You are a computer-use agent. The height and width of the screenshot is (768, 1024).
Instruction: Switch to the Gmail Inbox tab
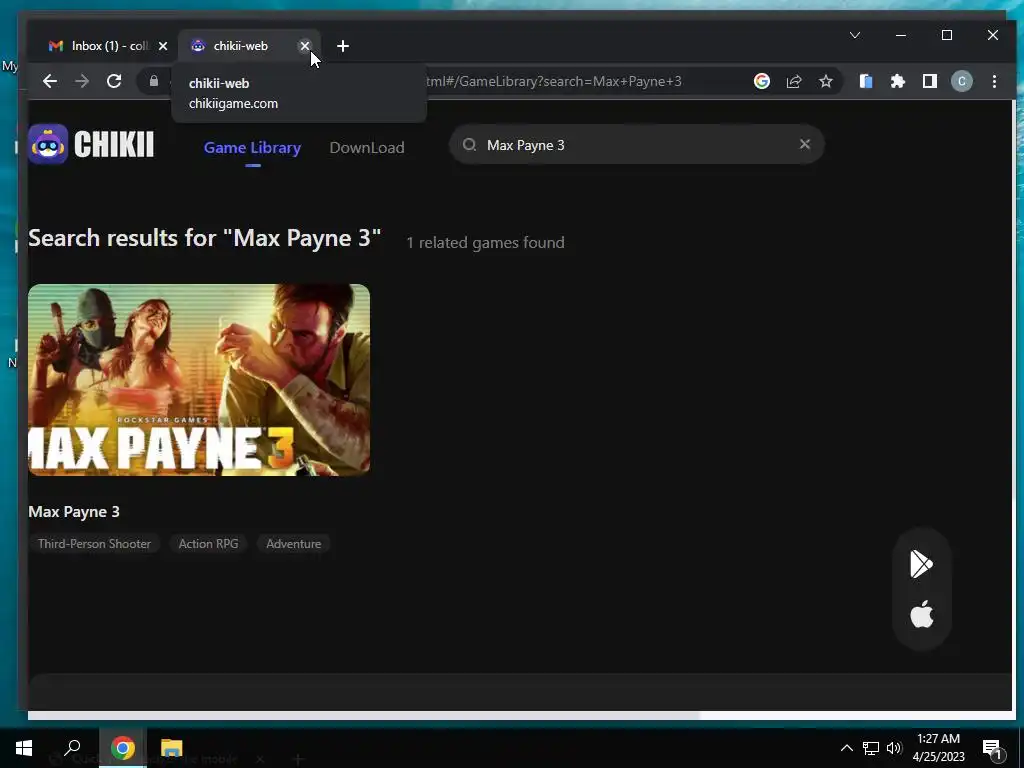[101, 46]
